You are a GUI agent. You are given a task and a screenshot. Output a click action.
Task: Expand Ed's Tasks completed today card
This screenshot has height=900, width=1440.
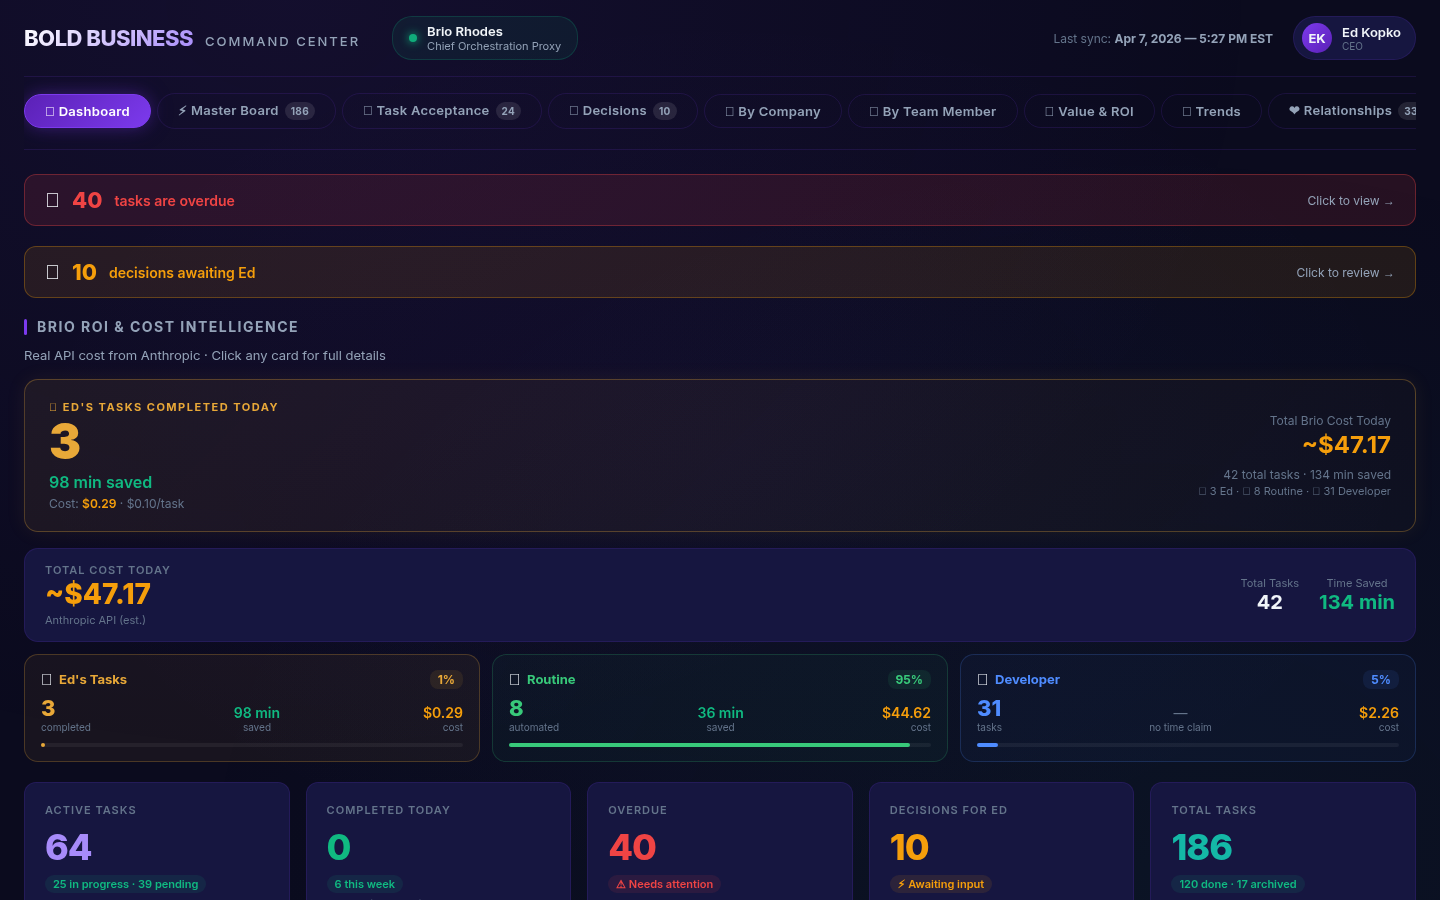(720, 455)
